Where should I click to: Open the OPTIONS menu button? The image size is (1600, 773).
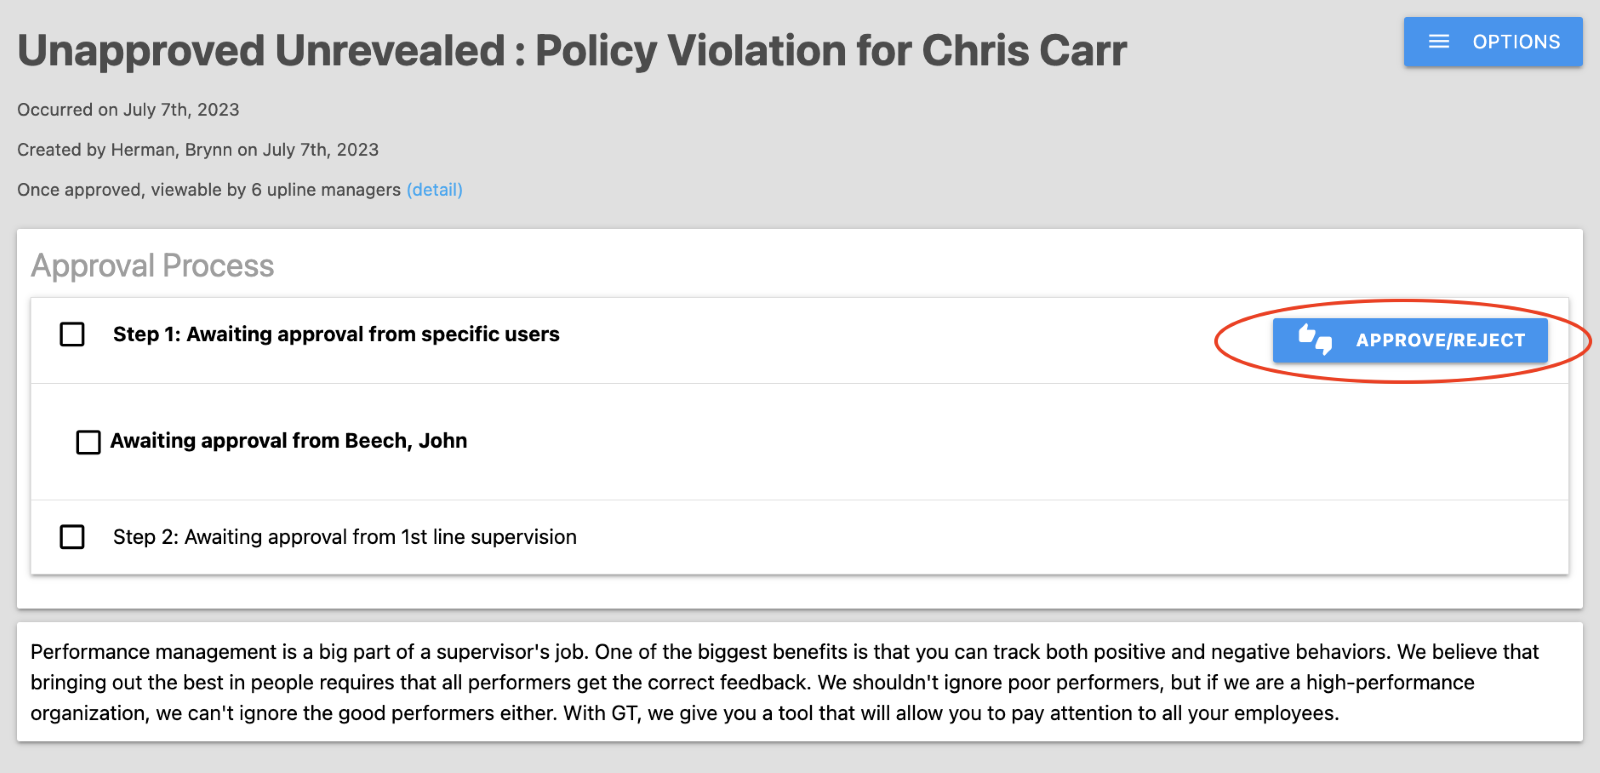click(1492, 42)
